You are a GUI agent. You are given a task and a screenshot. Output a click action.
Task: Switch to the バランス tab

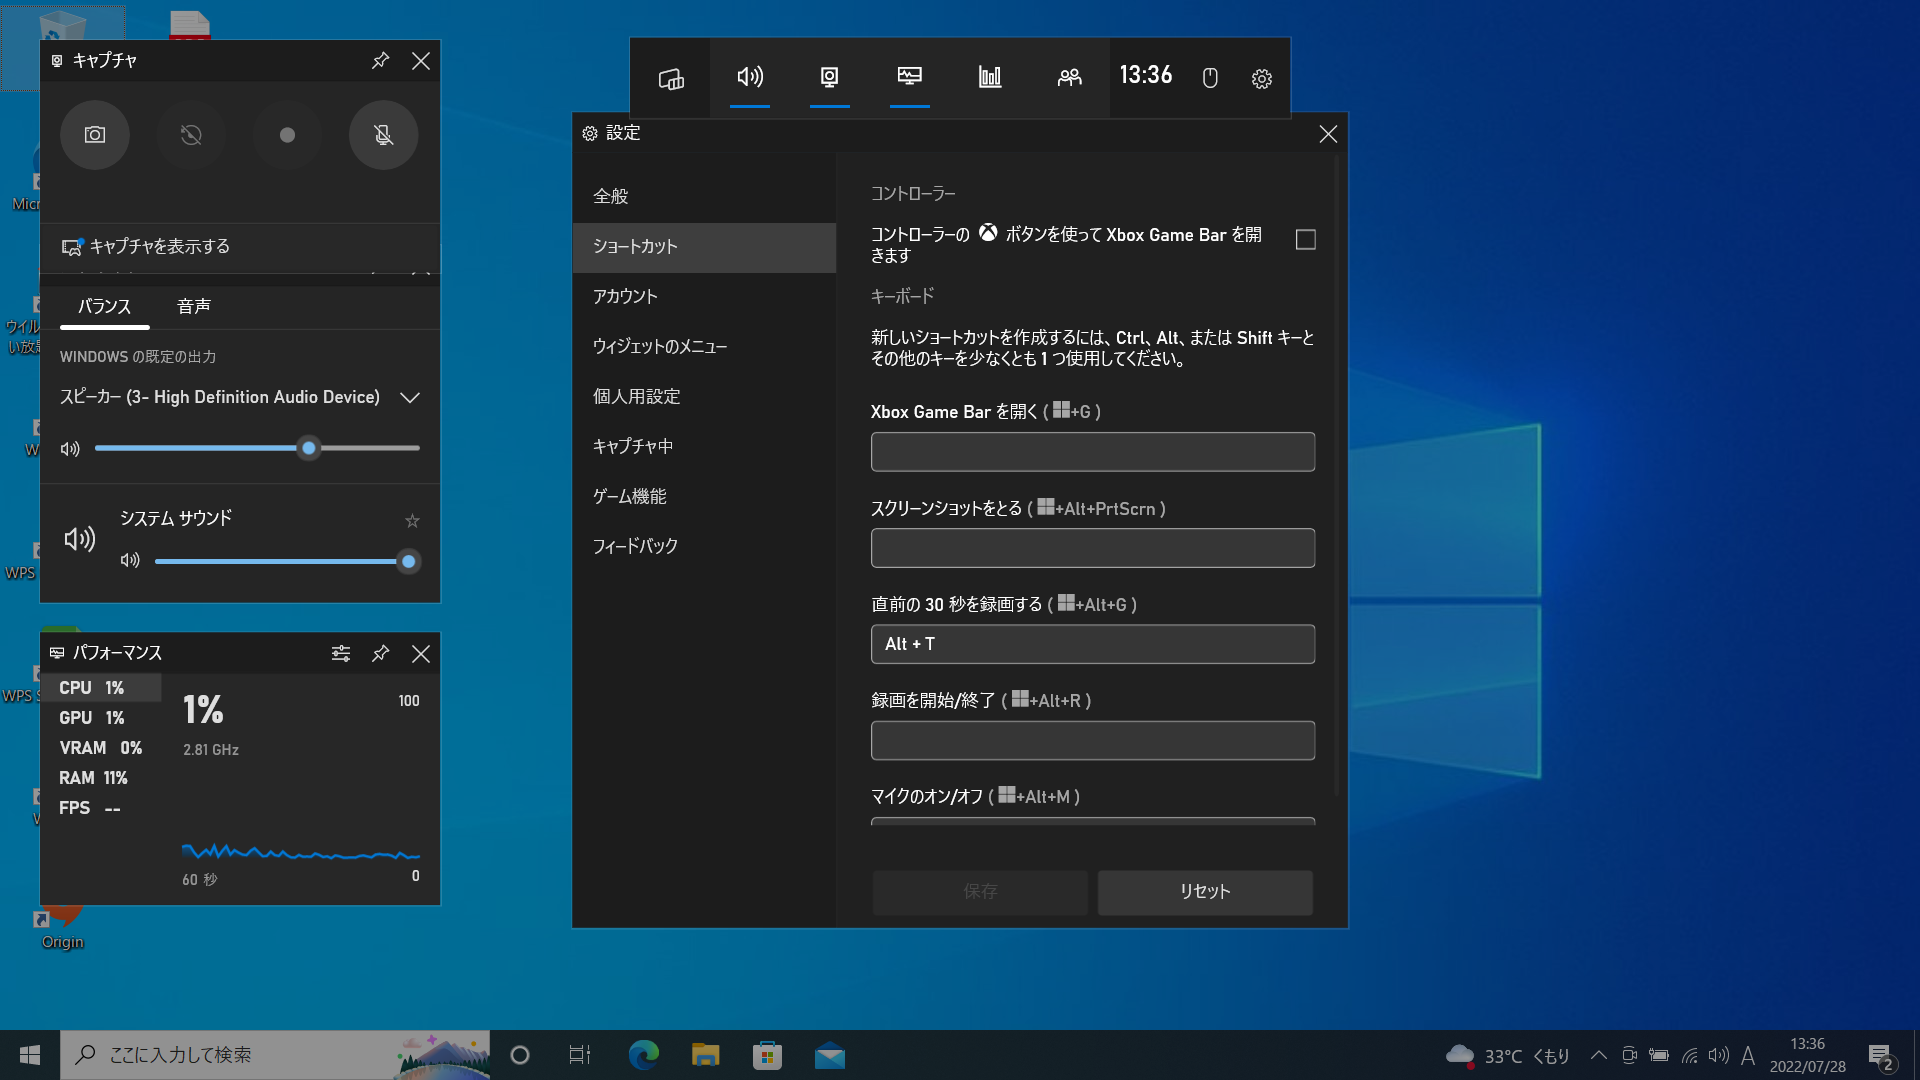click(x=104, y=307)
